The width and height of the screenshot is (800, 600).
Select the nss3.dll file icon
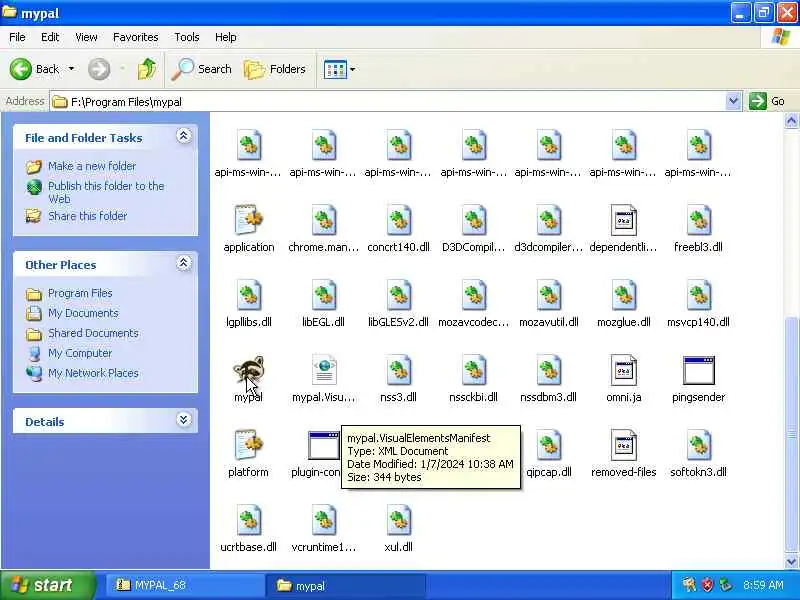(398, 370)
